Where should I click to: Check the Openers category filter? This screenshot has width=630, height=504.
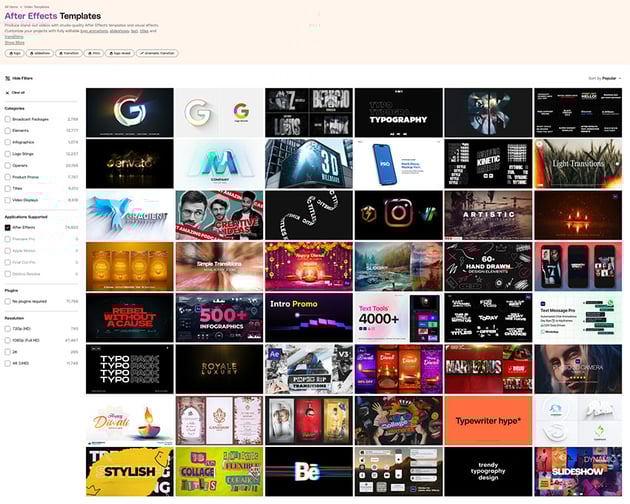8,166
